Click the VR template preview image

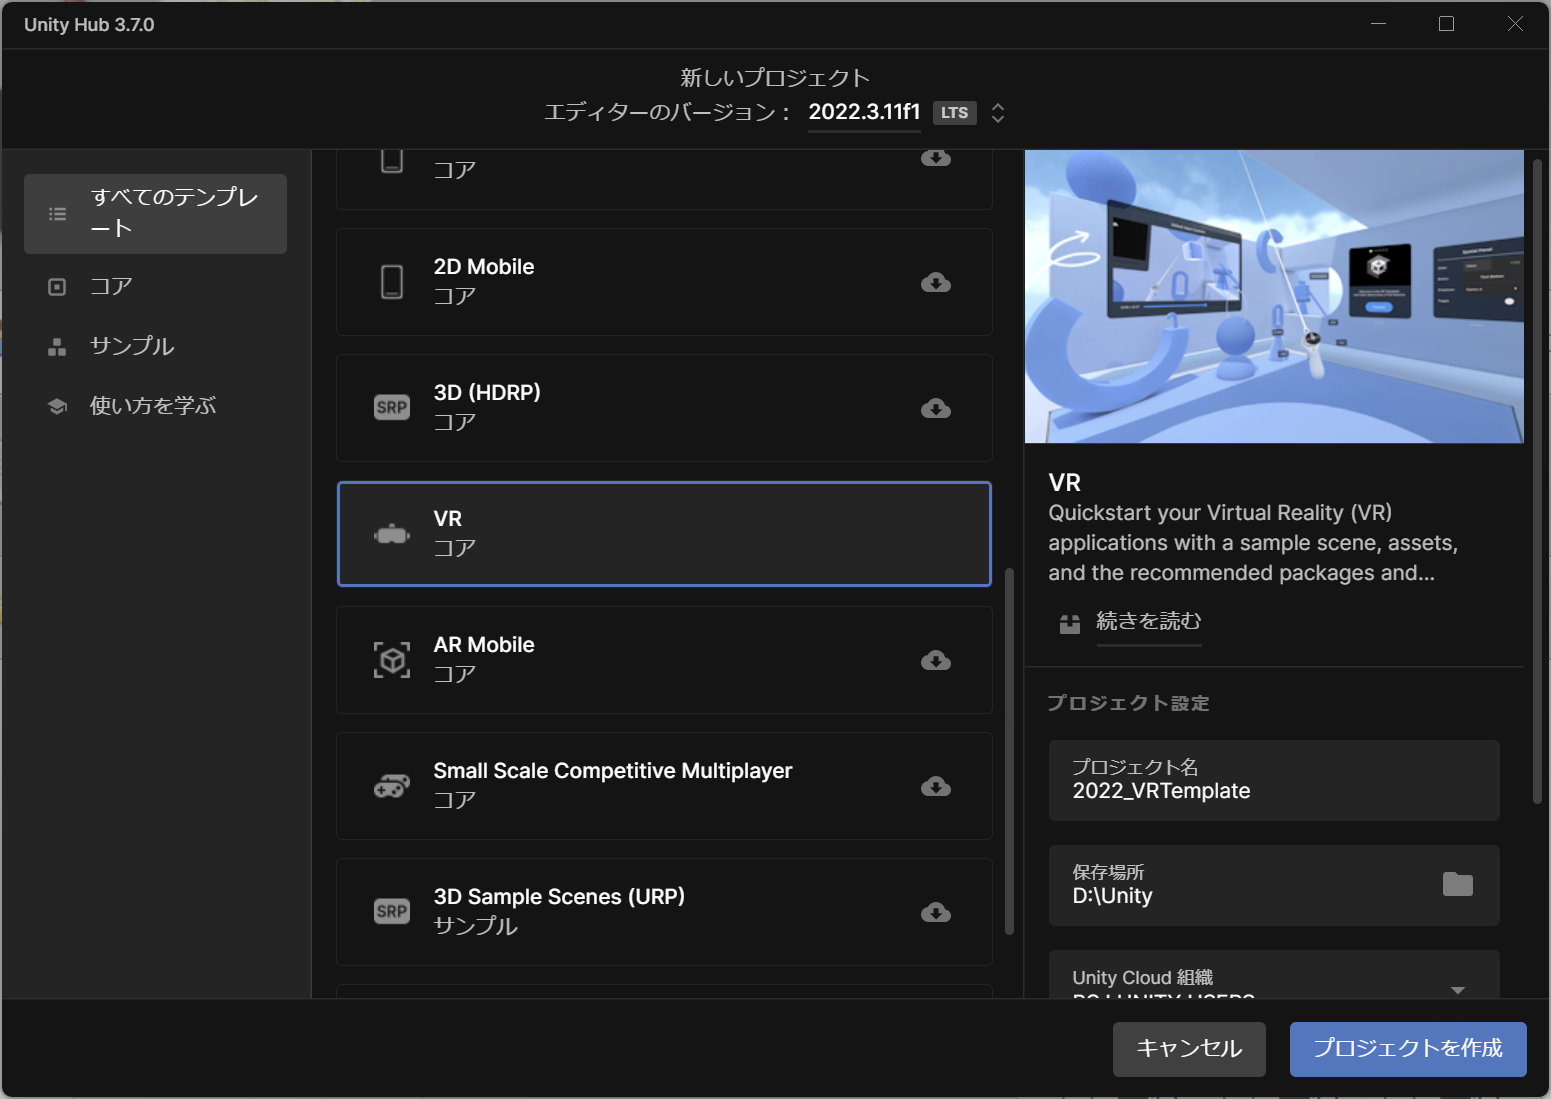click(1273, 296)
